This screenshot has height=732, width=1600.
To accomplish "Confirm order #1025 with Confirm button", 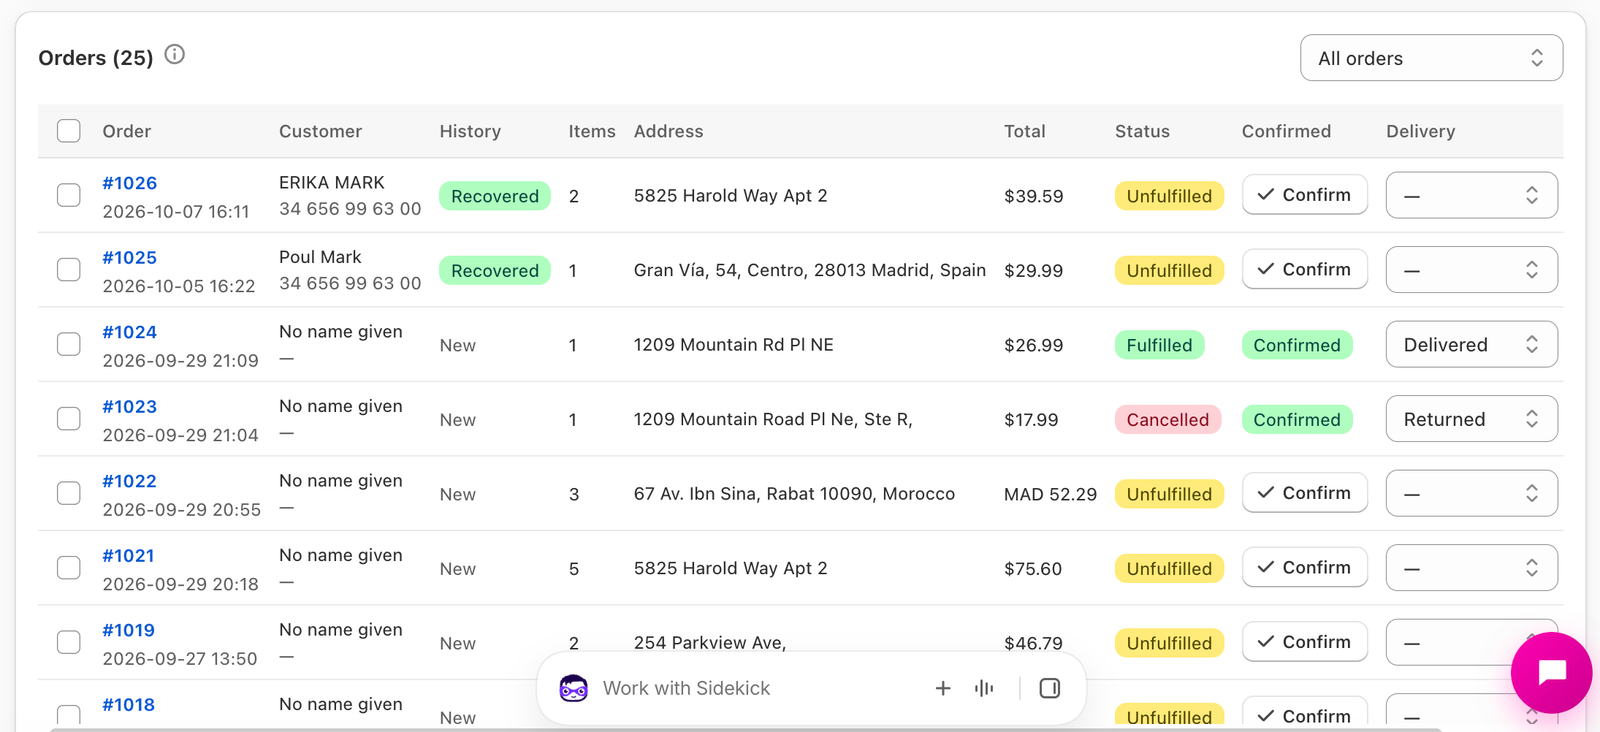I will 1304,269.
